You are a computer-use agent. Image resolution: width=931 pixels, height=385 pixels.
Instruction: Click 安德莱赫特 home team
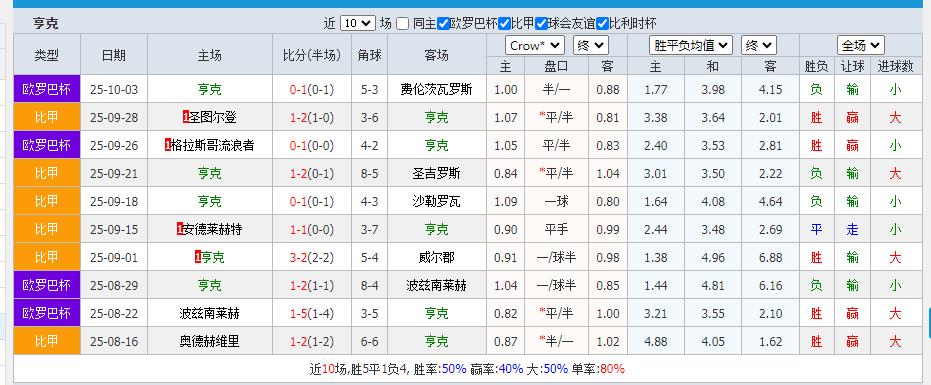click(x=213, y=229)
